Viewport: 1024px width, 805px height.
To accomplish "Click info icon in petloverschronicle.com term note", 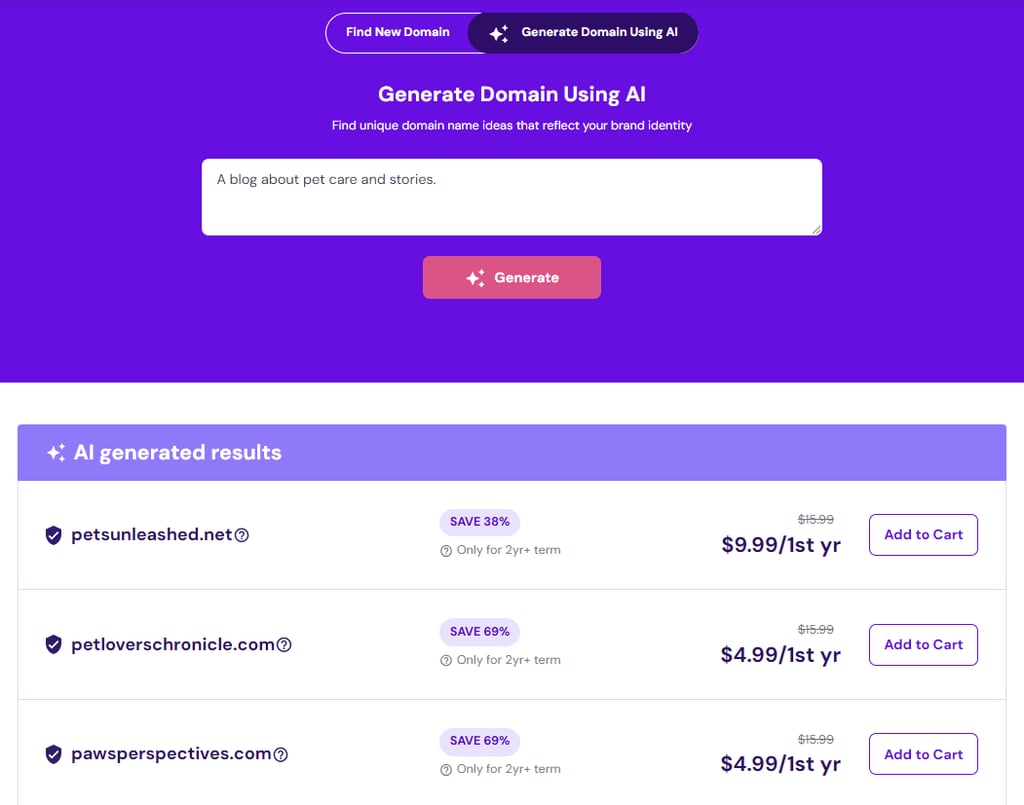I will 446,661.
